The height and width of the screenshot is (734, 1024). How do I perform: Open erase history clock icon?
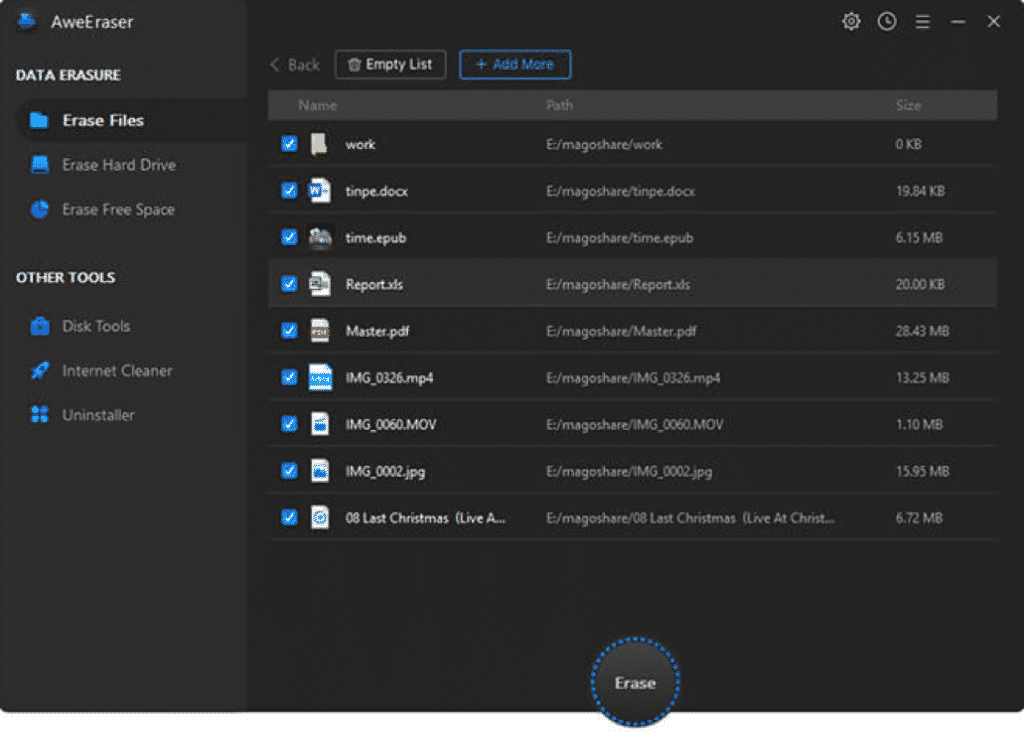pos(887,21)
